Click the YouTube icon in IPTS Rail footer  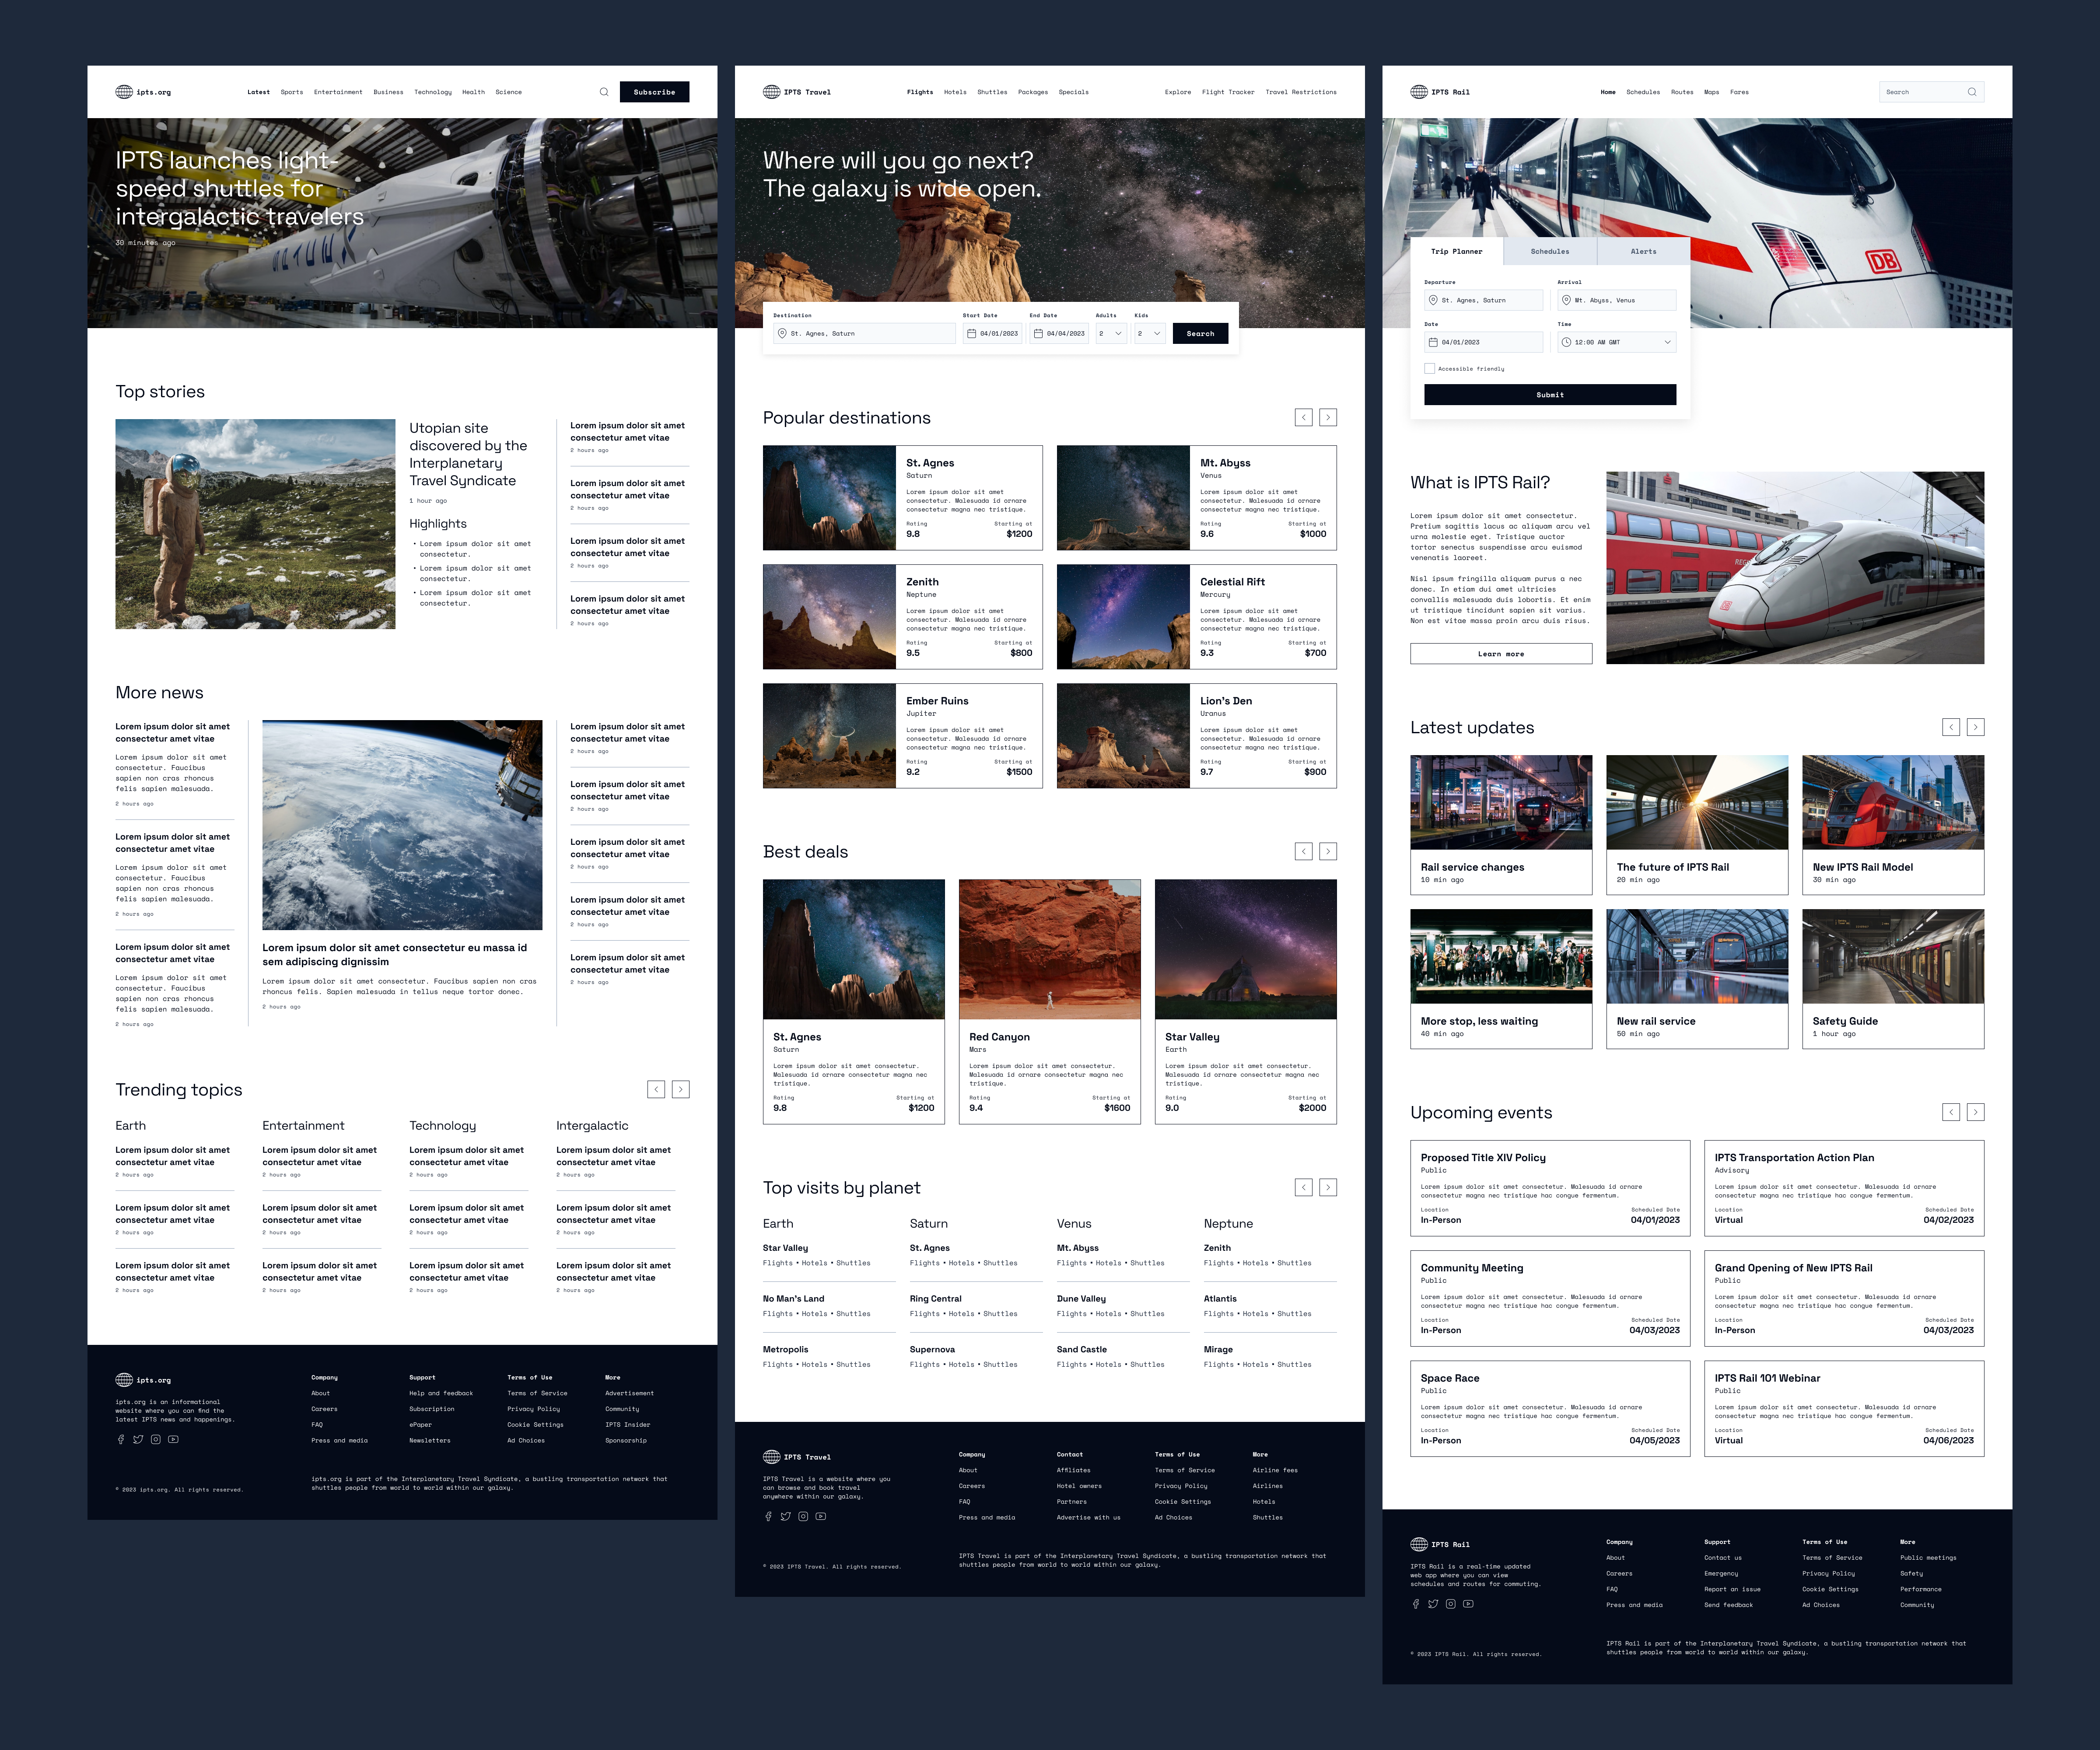click(x=1468, y=1604)
